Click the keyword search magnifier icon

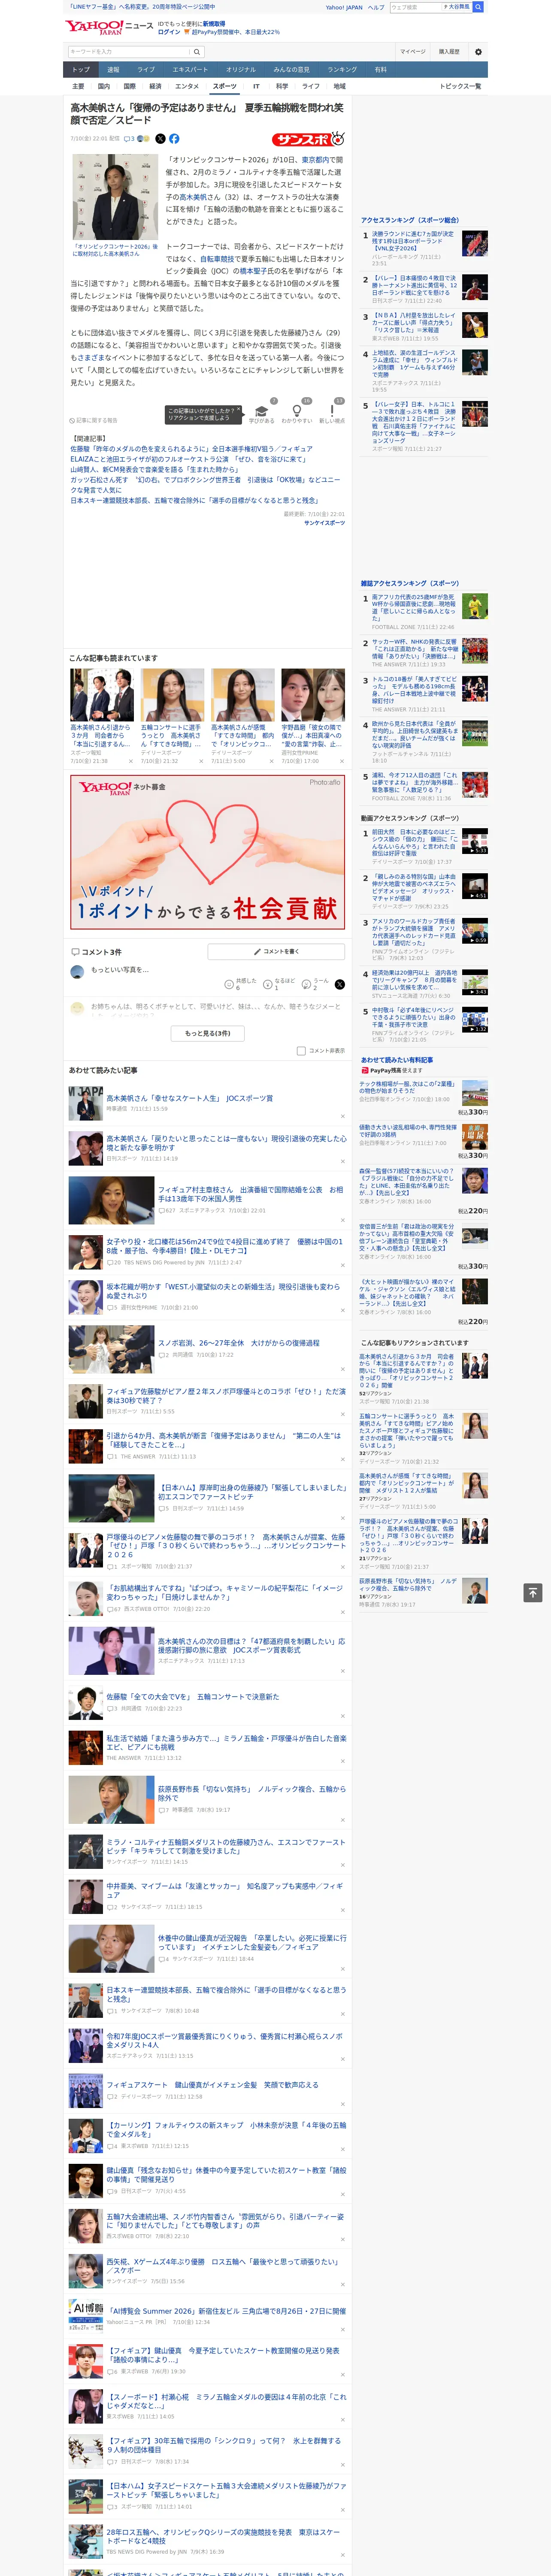(197, 52)
